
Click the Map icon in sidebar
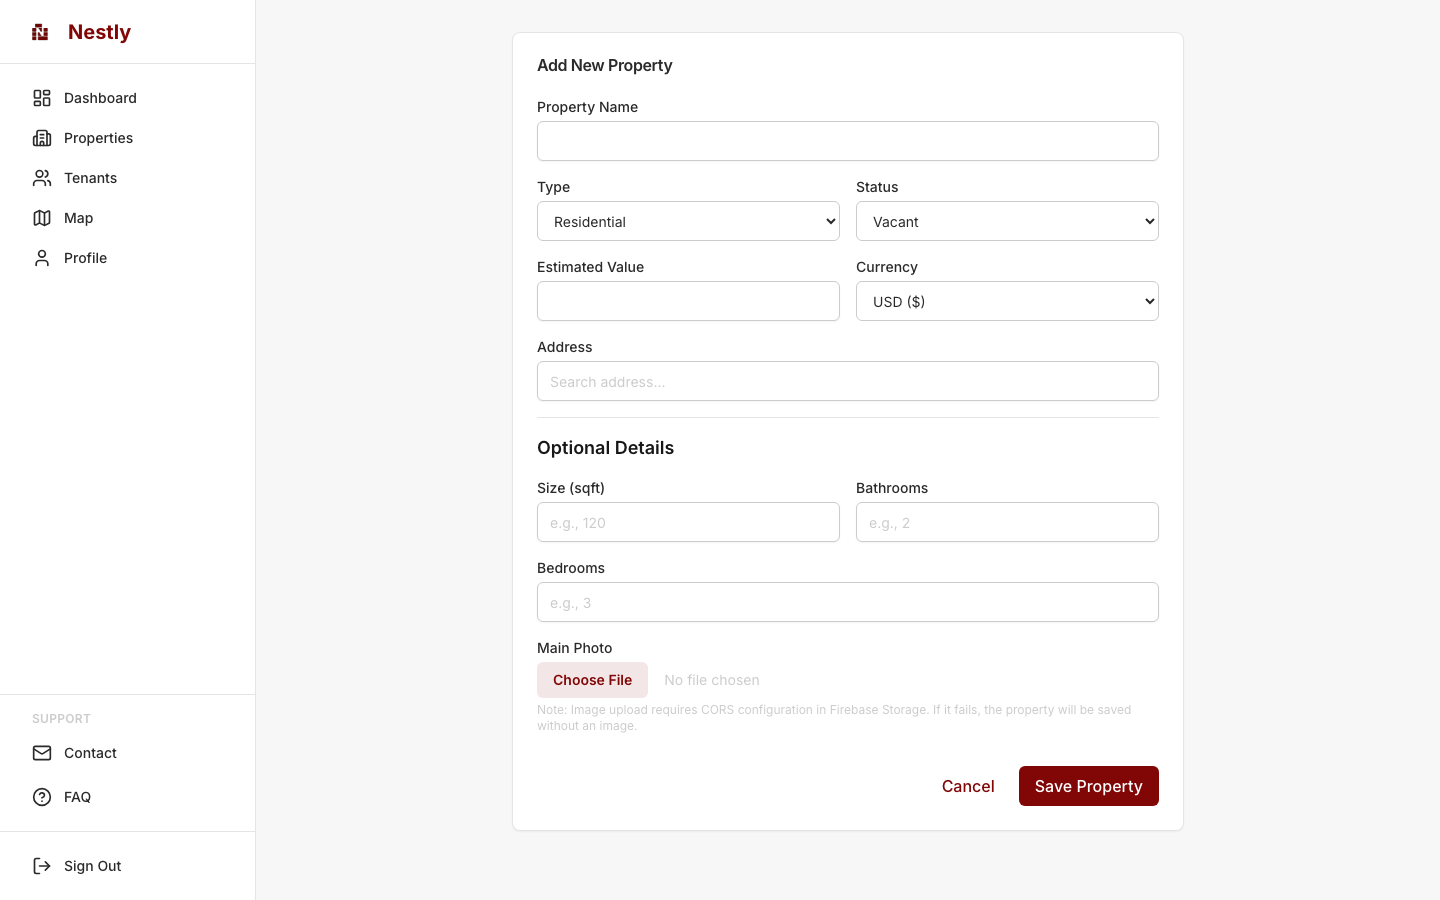(42, 218)
